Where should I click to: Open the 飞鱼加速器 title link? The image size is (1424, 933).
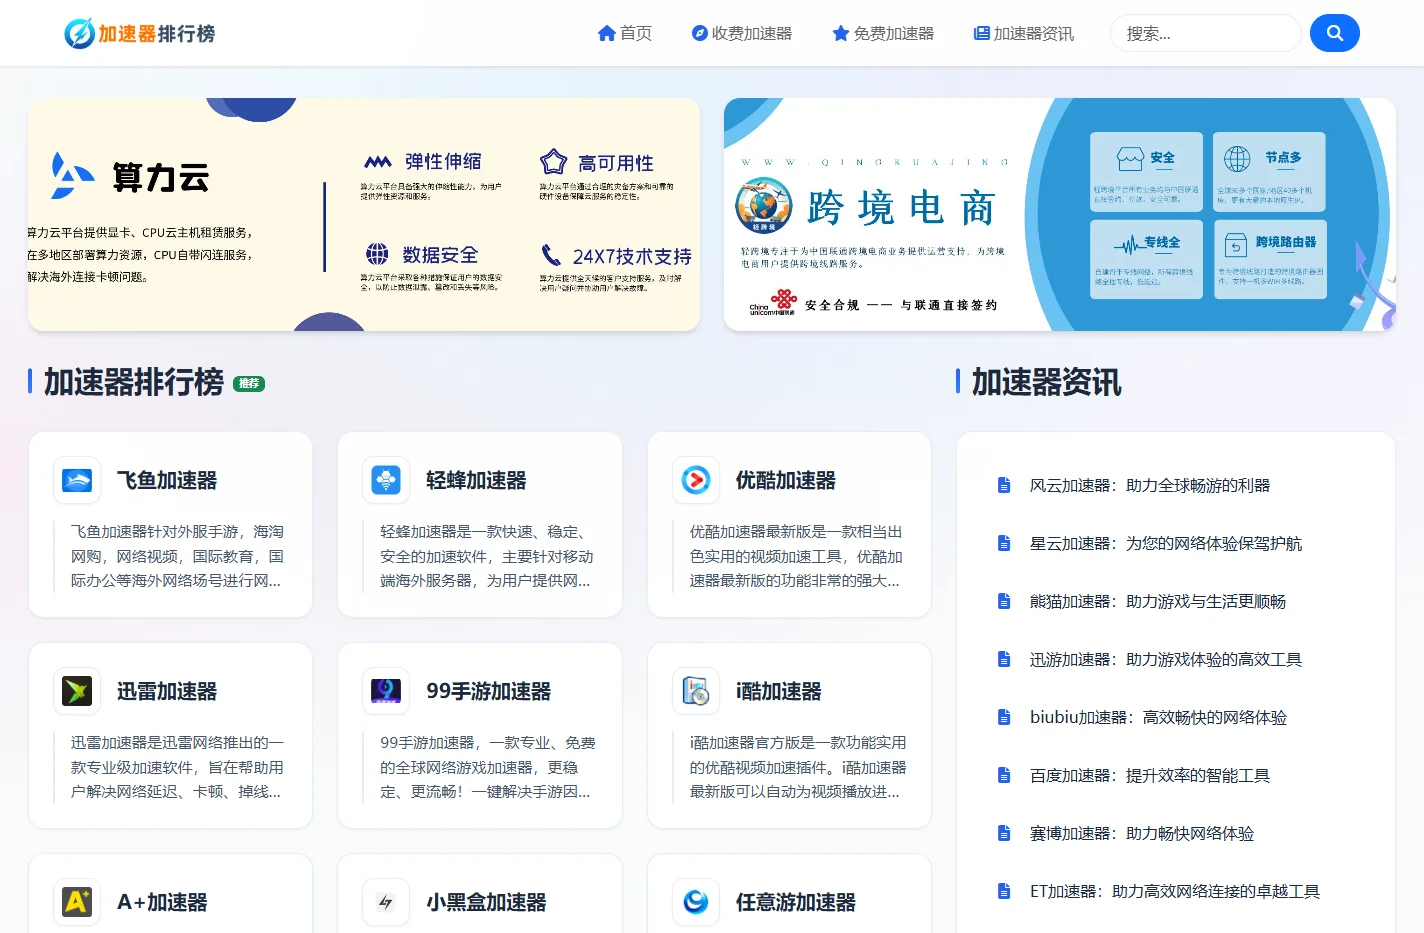167,480
